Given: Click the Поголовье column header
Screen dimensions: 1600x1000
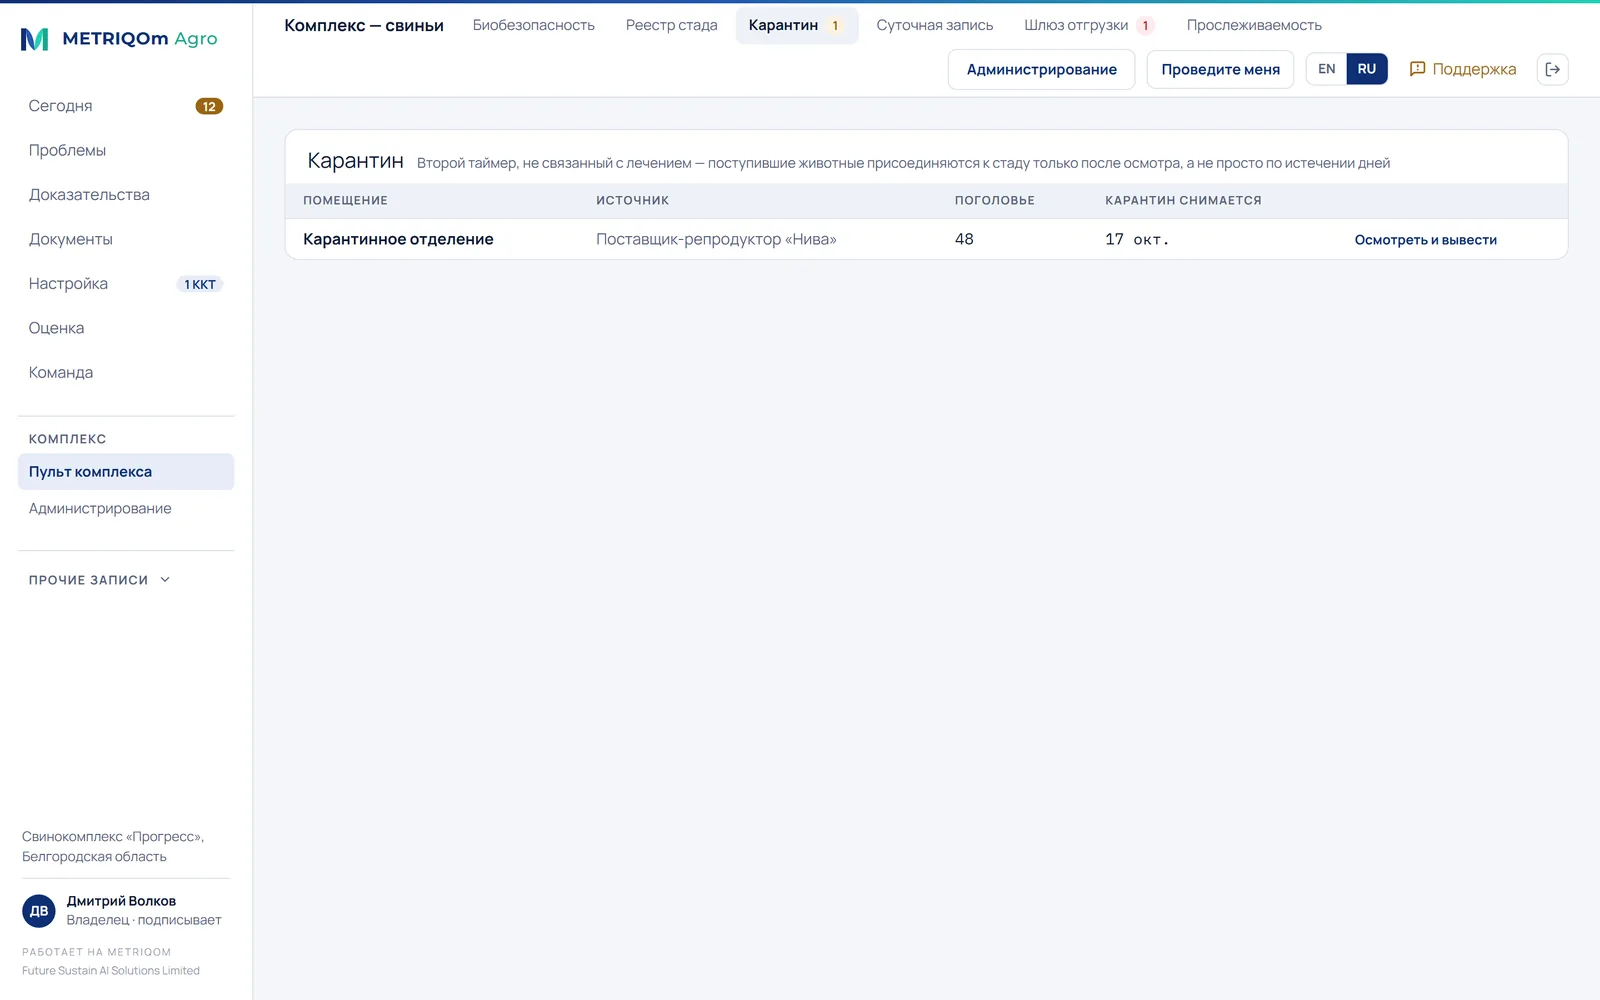Looking at the screenshot, I should (995, 200).
